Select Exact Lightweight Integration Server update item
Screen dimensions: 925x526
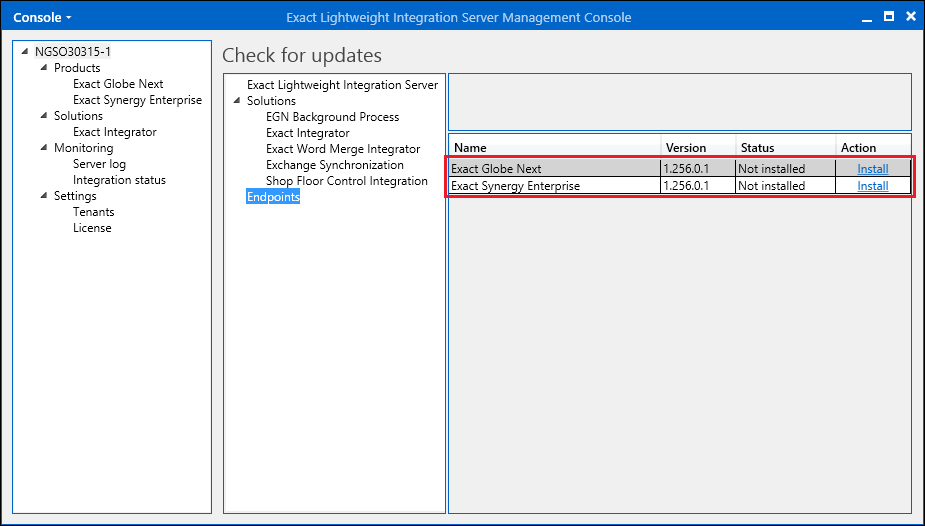coord(342,85)
